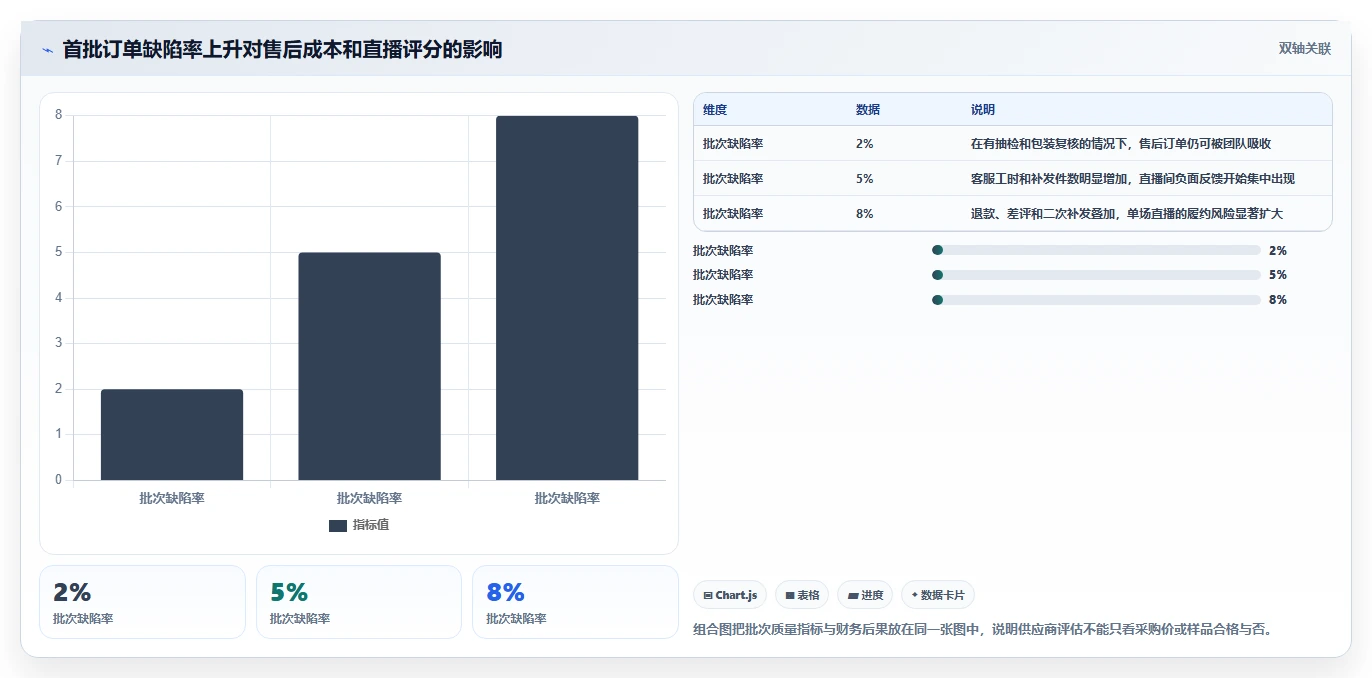The image size is (1372, 678).
Task: Click the 8% progress bar
Action: point(1096,300)
